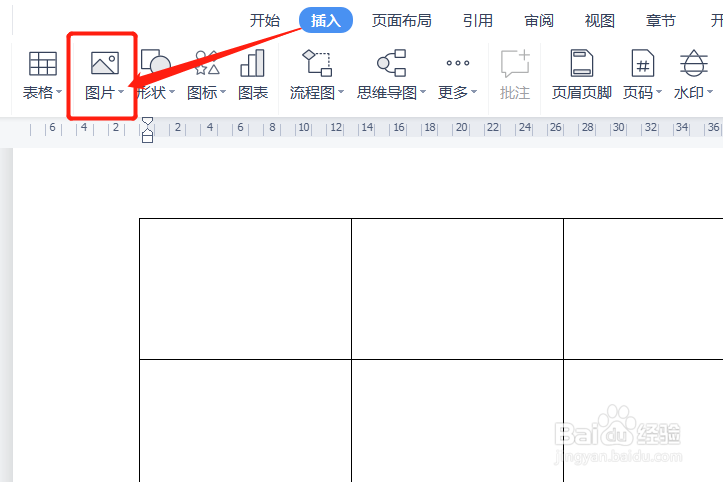Image resolution: width=723 pixels, height=482 pixels.
Task: Click the Shapes (形状) icon
Action: point(156,62)
